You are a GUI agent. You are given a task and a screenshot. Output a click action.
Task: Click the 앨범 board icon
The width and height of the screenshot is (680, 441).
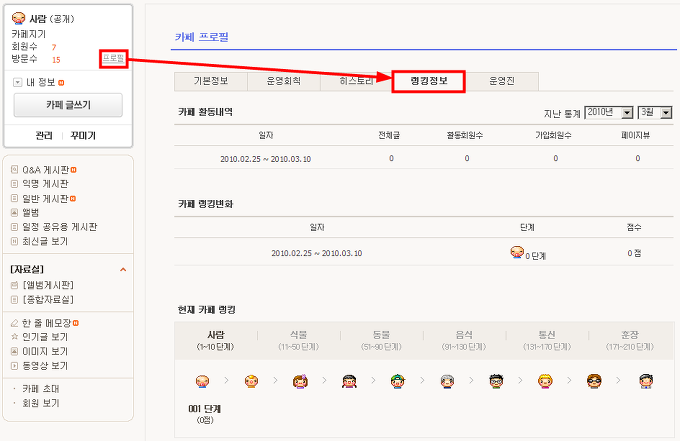14,212
